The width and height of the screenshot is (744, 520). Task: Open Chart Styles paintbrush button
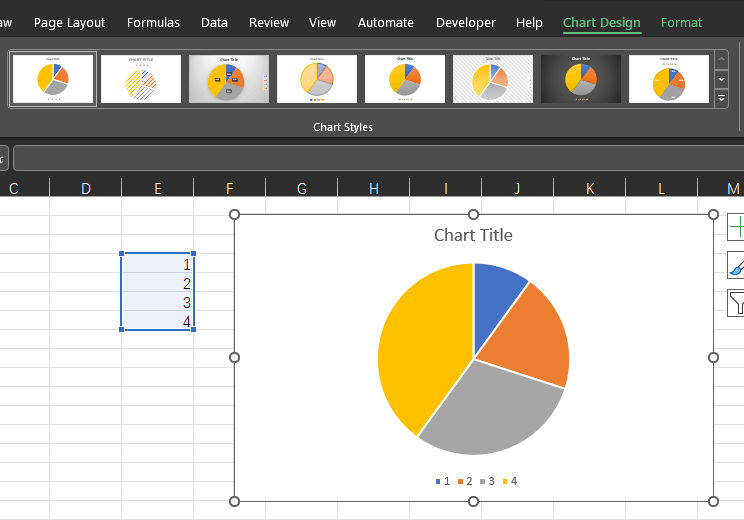click(x=736, y=265)
